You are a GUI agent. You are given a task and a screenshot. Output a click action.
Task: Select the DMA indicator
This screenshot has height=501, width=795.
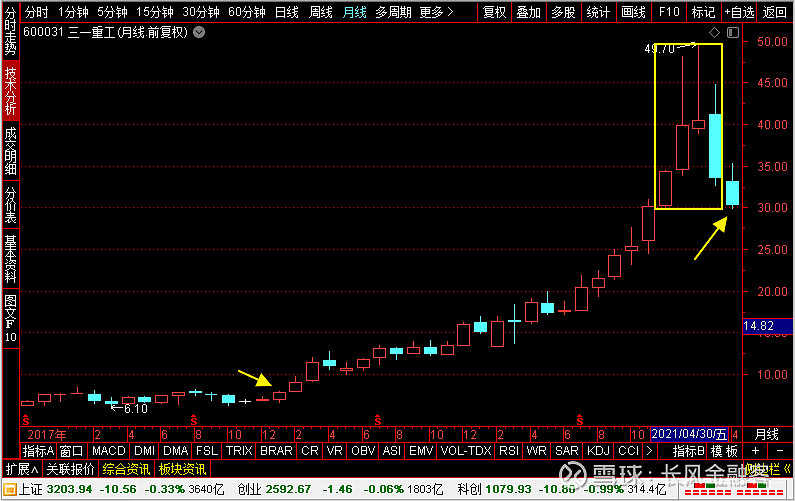click(x=176, y=450)
